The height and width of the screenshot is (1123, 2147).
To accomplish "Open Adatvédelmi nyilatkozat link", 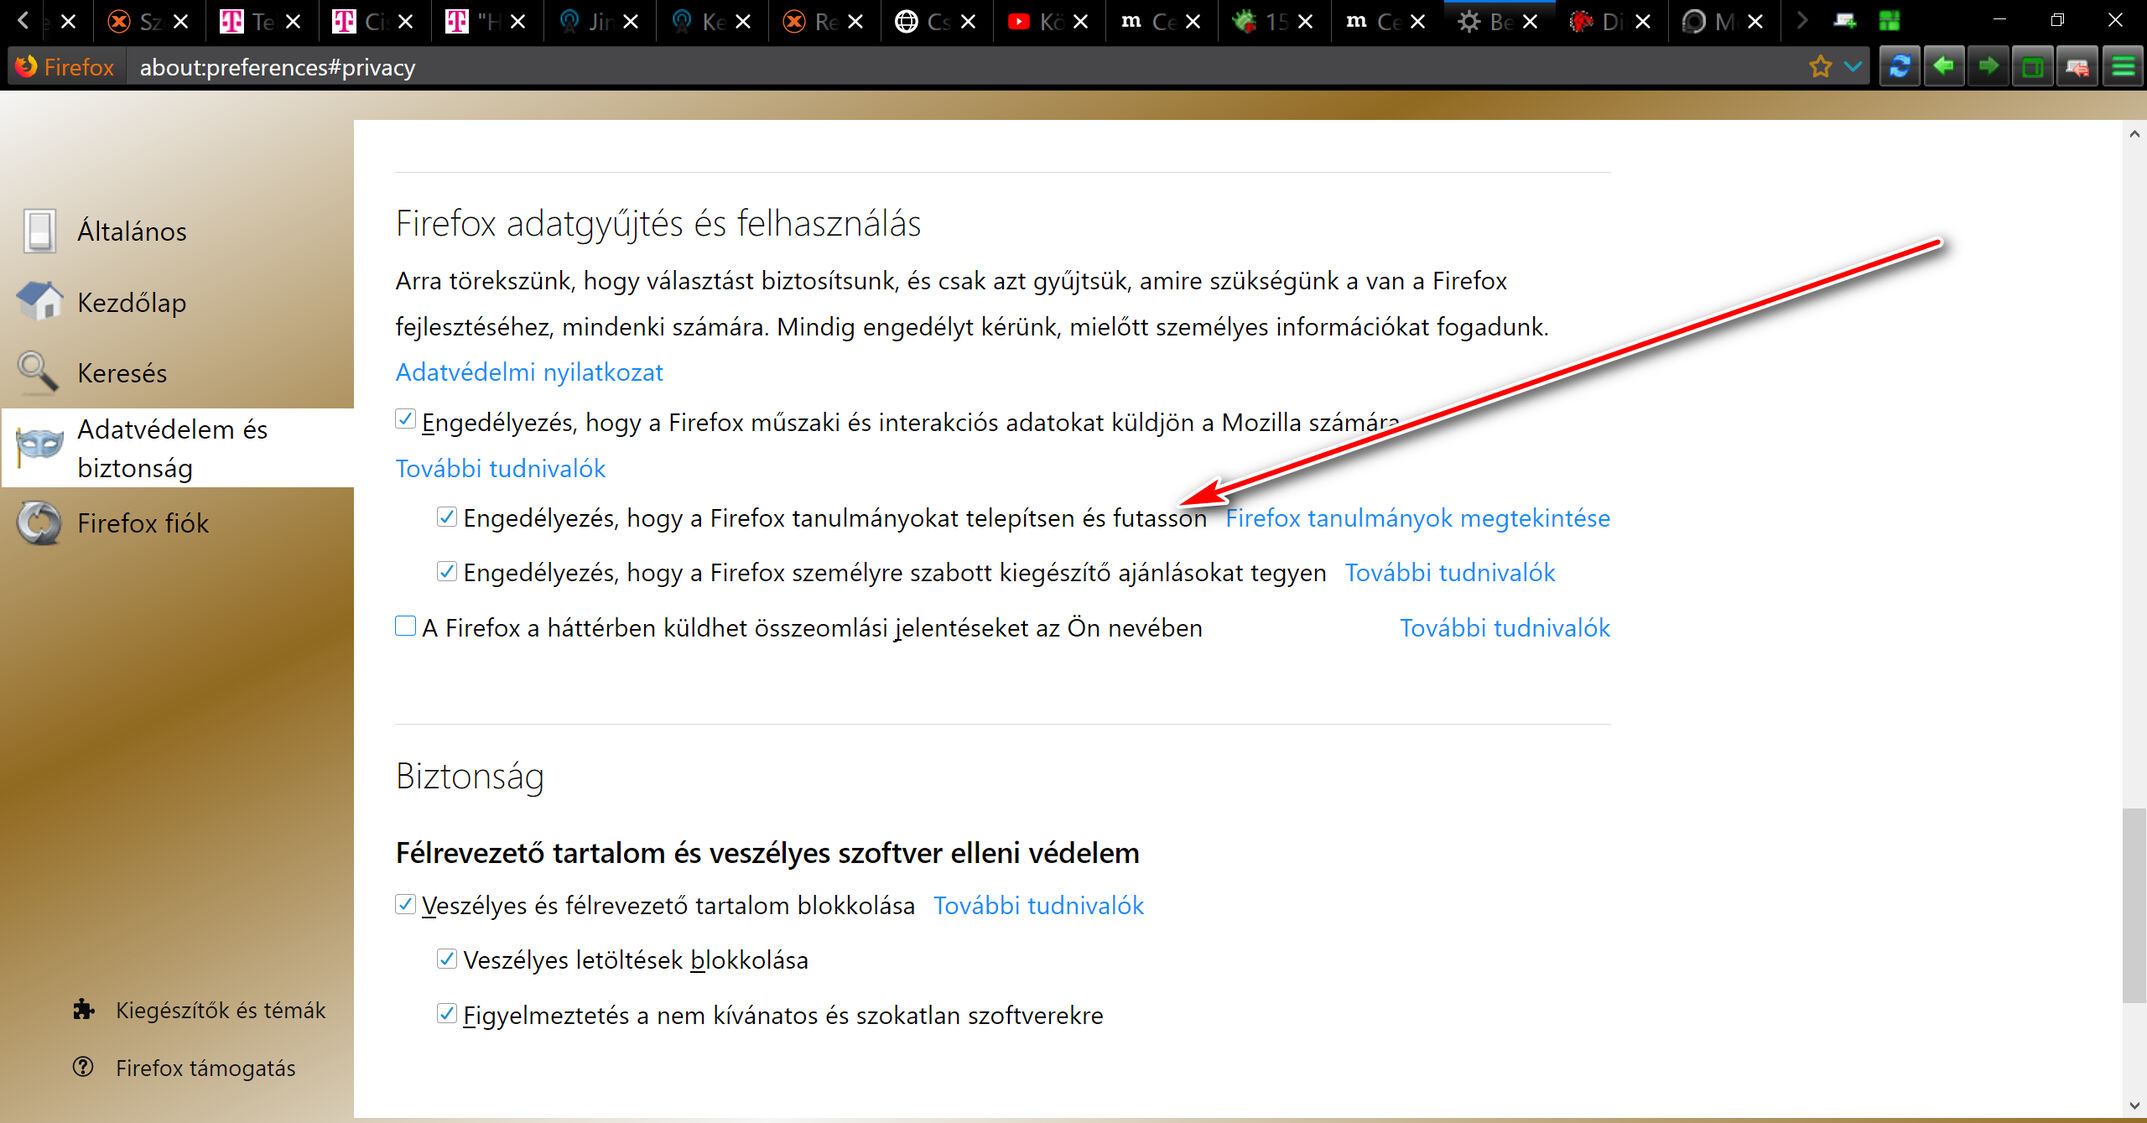I will [x=529, y=372].
